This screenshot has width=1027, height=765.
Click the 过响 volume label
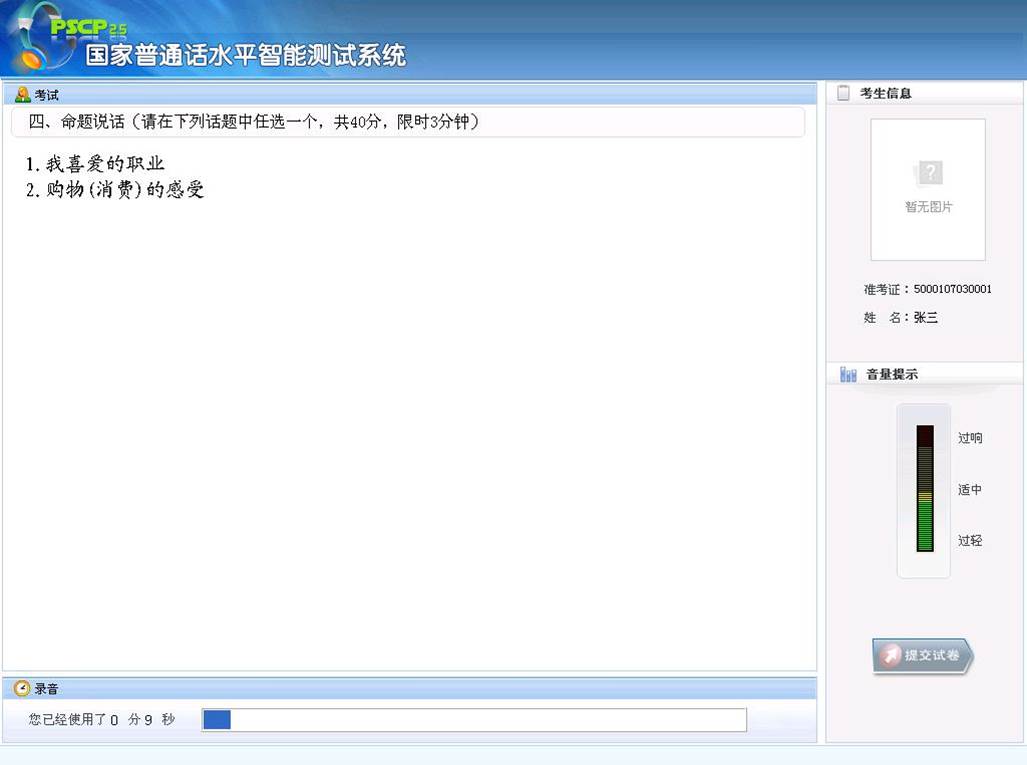969,437
